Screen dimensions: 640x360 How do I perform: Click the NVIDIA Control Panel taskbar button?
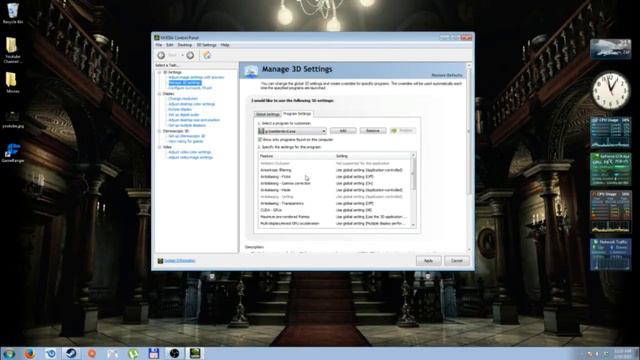coord(195,353)
